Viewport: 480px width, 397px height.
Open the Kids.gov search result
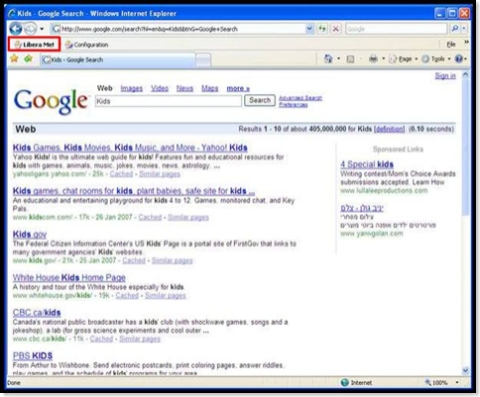click(x=30, y=234)
